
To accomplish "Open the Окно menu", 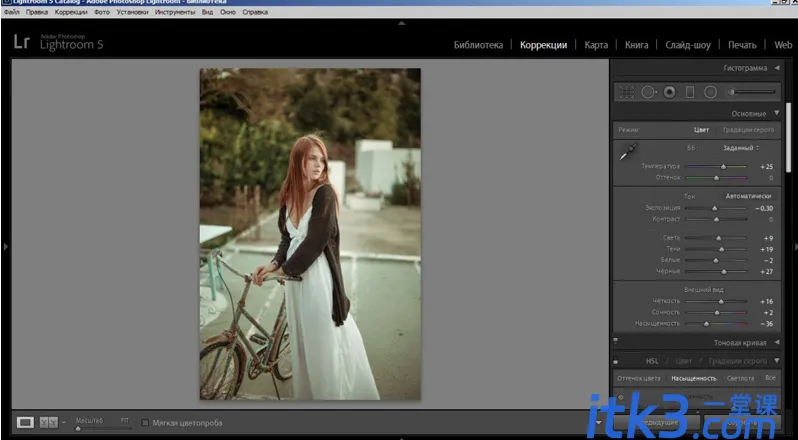I will pyautogui.click(x=227, y=12).
